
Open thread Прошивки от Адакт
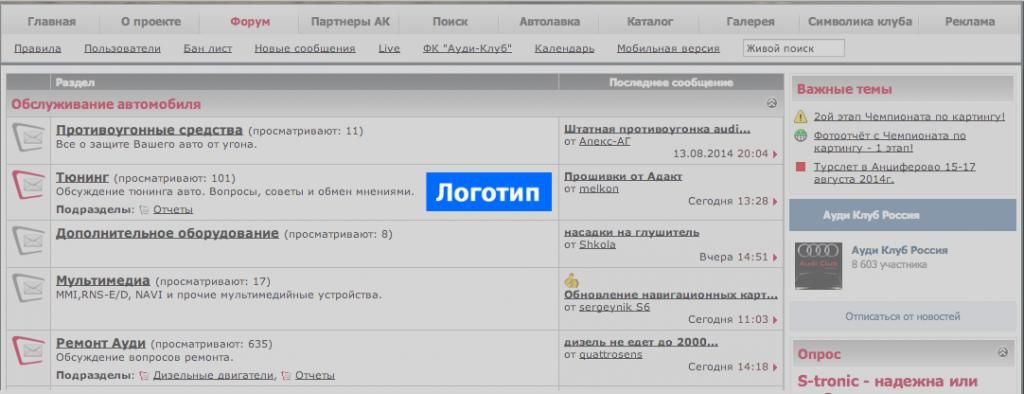(623, 176)
